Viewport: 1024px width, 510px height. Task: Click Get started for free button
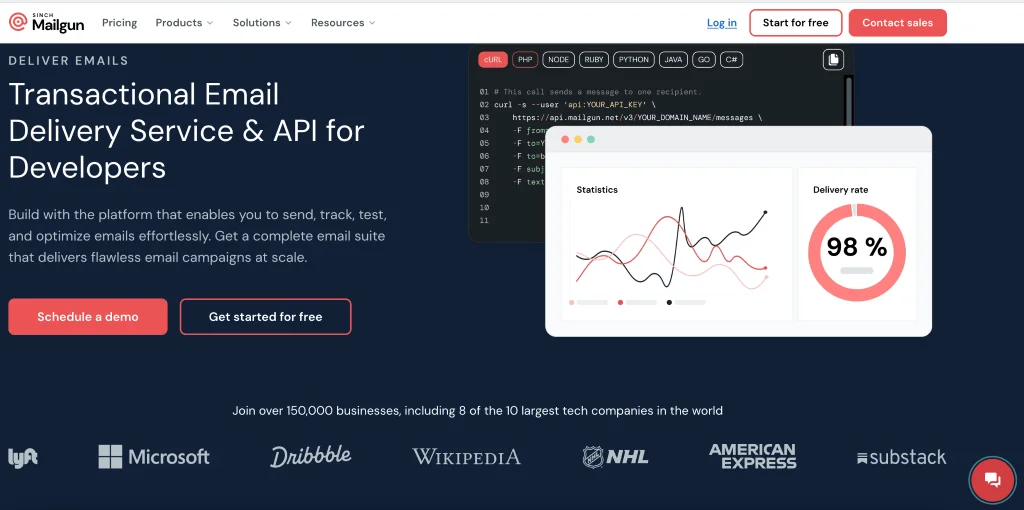tap(265, 317)
